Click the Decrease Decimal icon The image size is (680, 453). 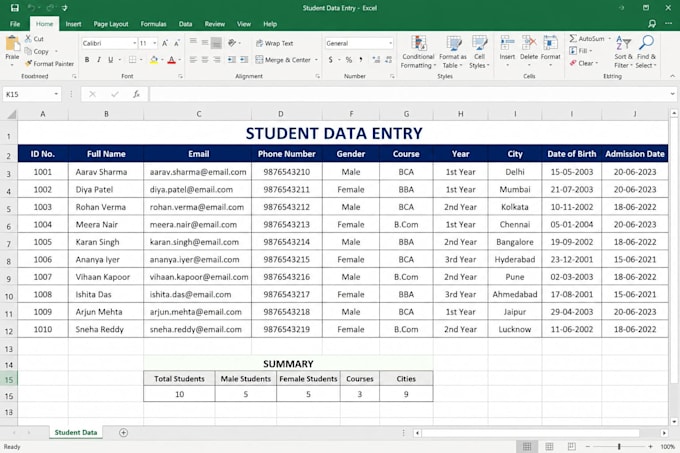click(x=388, y=59)
